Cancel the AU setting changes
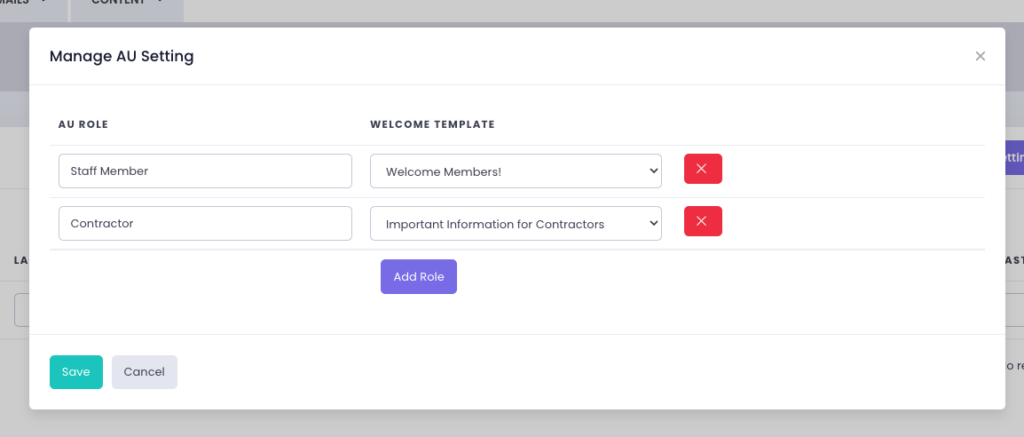 click(x=144, y=372)
